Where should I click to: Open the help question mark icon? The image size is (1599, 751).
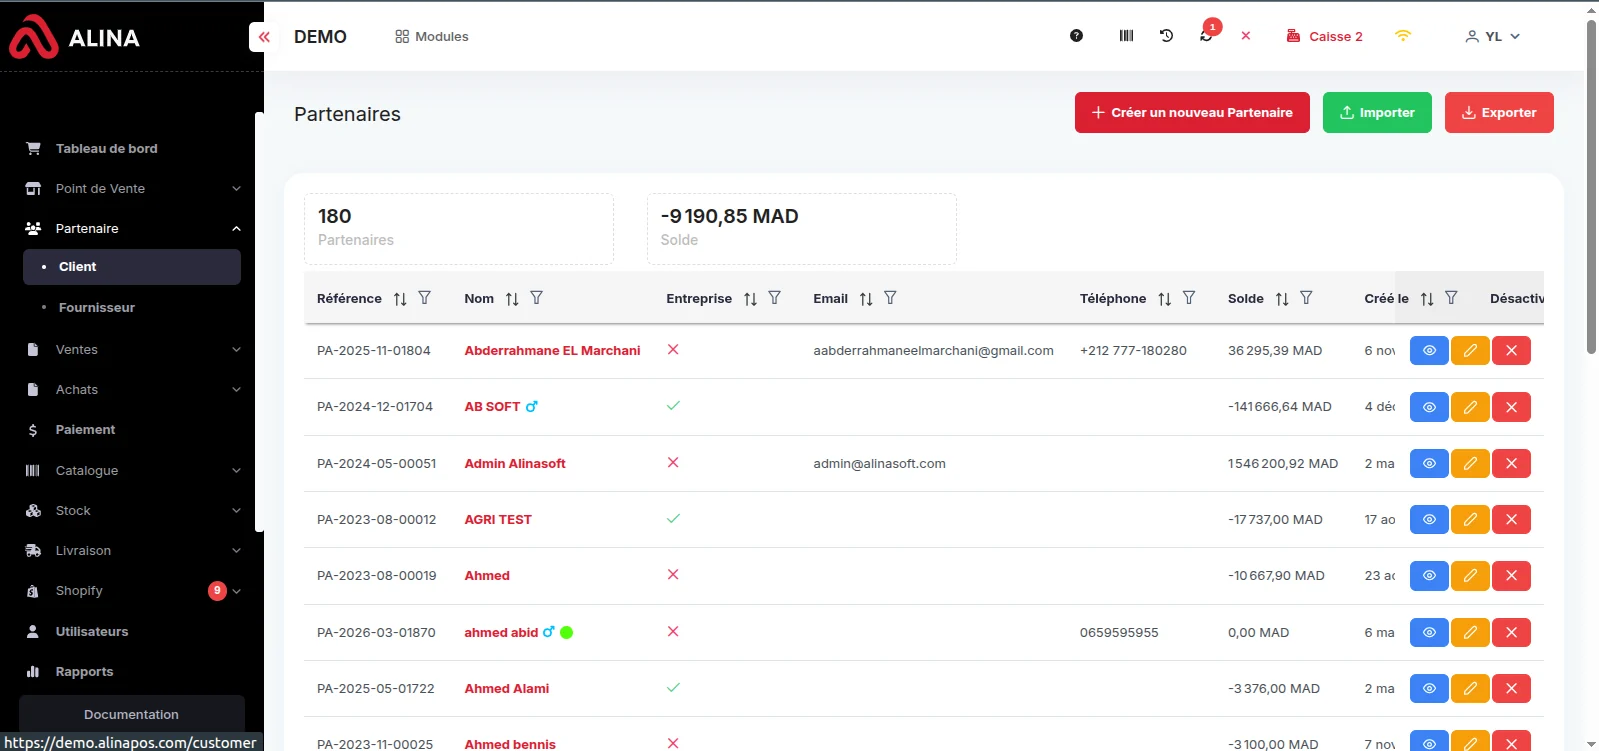[1076, 36]
